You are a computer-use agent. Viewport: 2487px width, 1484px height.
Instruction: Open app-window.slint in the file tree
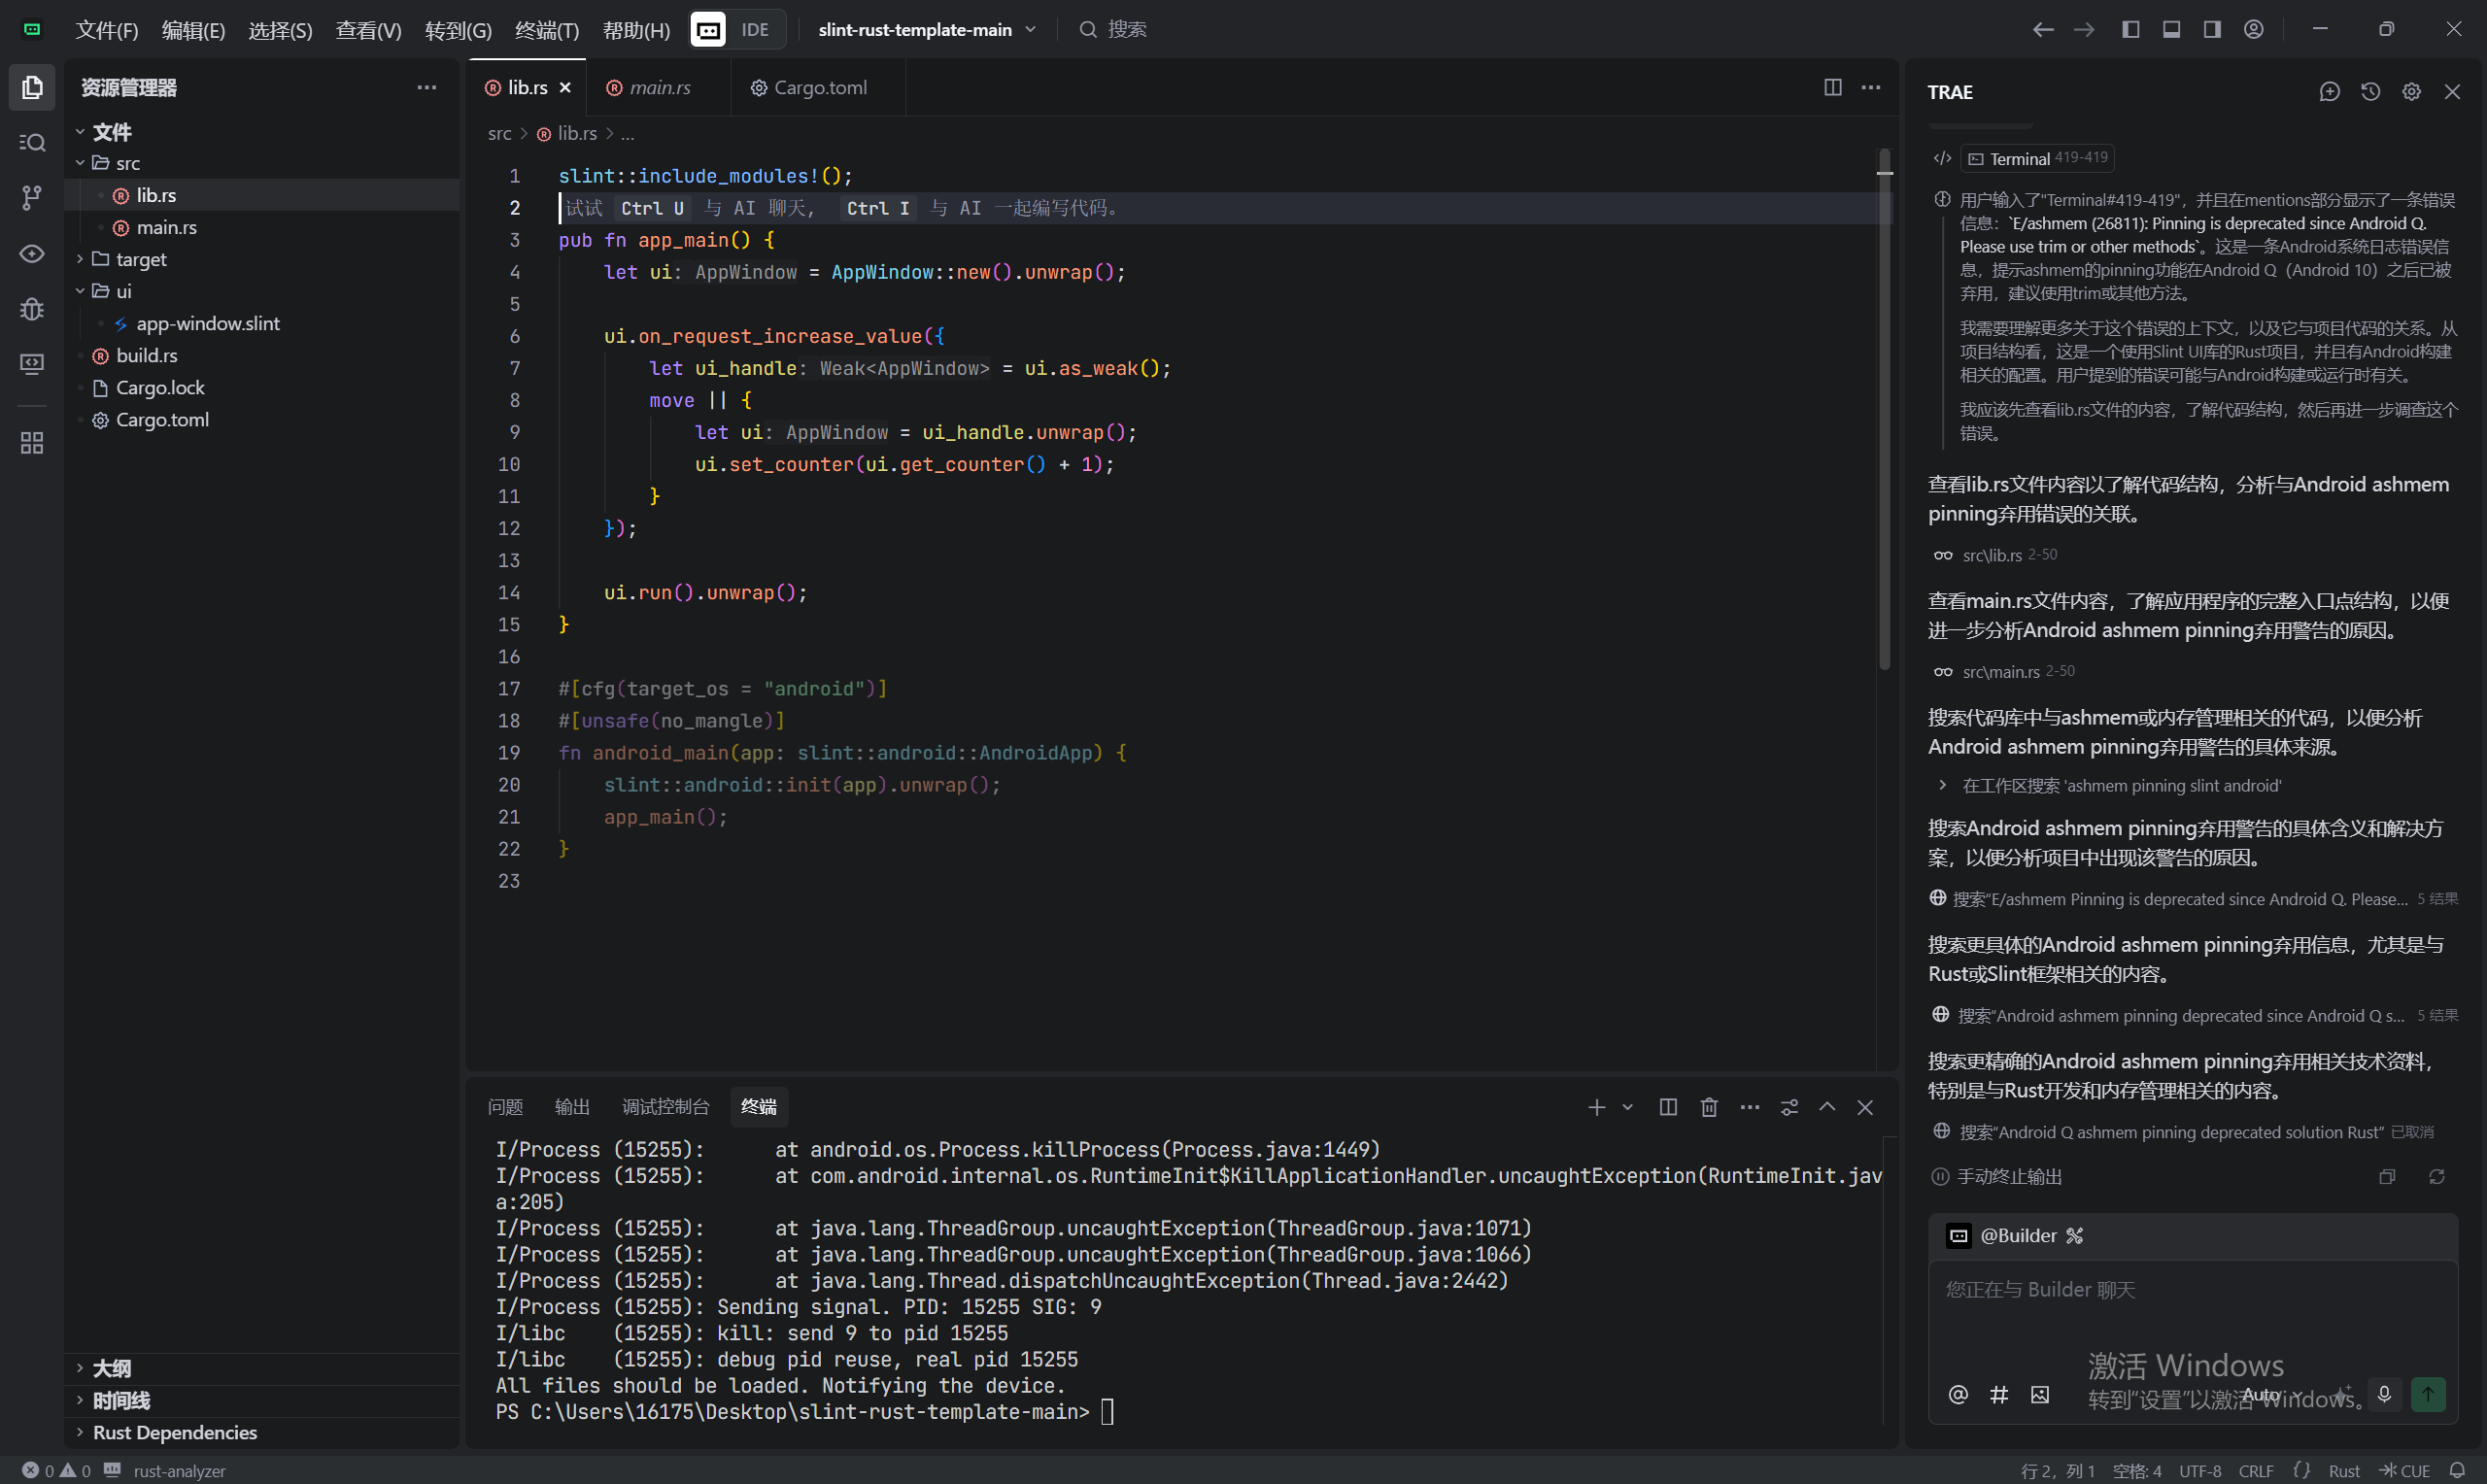tap(208, 323)
